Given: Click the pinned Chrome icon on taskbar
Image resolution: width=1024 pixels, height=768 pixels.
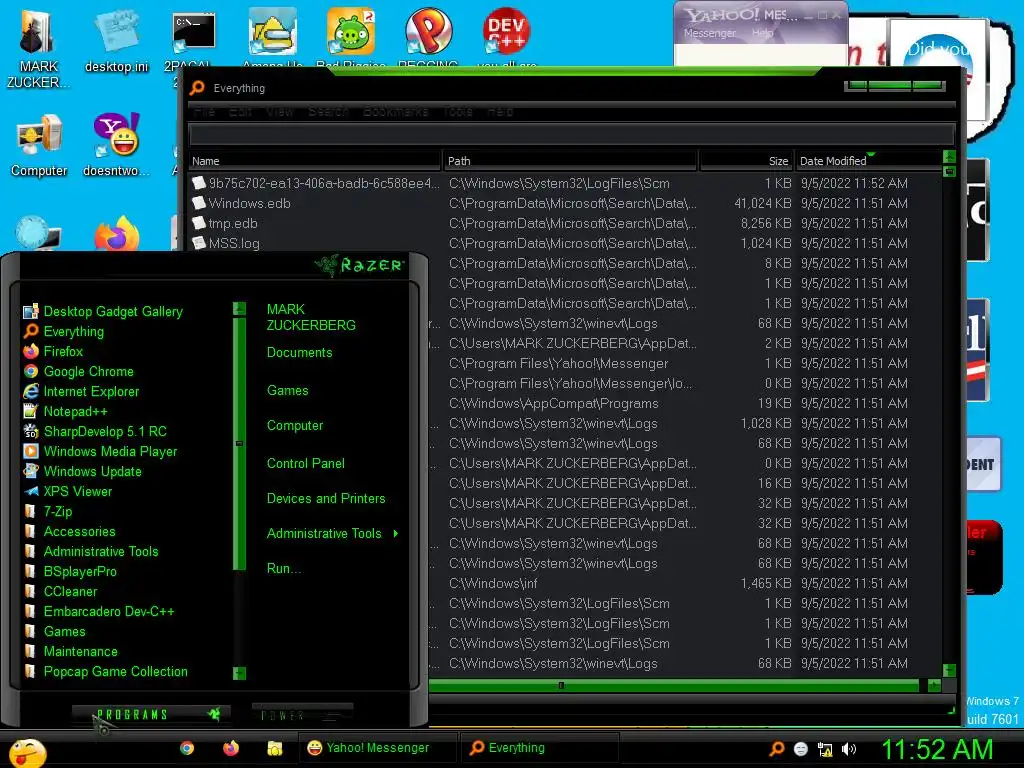Looking at the screenshot, I should tap(187, 748).
